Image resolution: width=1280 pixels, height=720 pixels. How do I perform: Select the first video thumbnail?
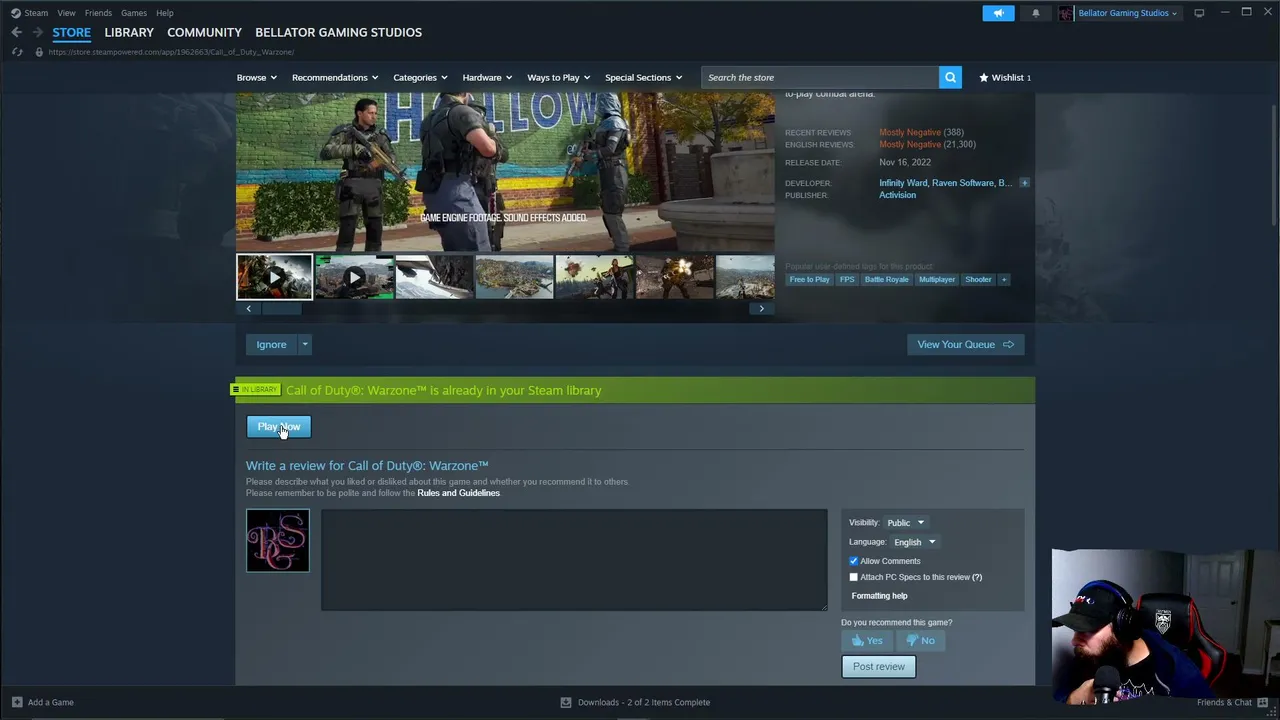pyautogui.click(x=274, y=277)
